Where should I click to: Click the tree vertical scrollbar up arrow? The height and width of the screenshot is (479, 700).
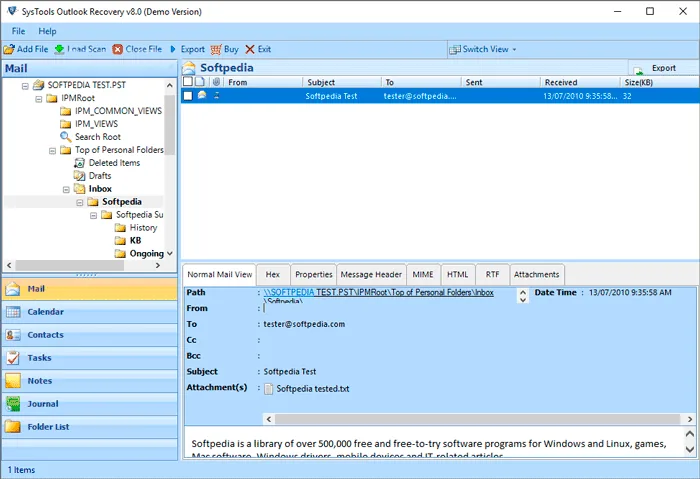pos(170,85)
